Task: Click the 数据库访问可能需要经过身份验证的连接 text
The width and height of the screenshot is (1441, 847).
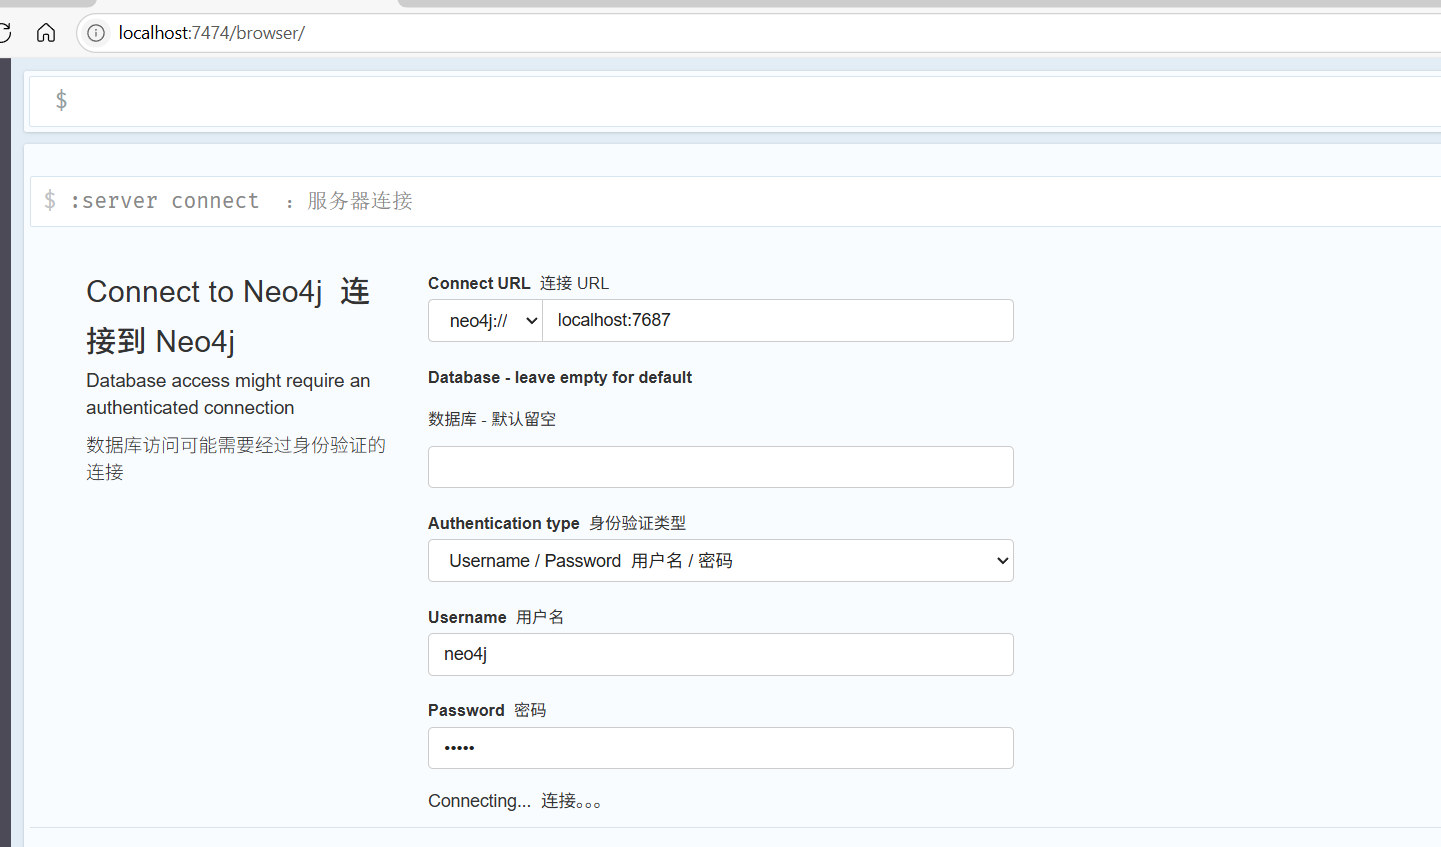Action: click(236, 458)
